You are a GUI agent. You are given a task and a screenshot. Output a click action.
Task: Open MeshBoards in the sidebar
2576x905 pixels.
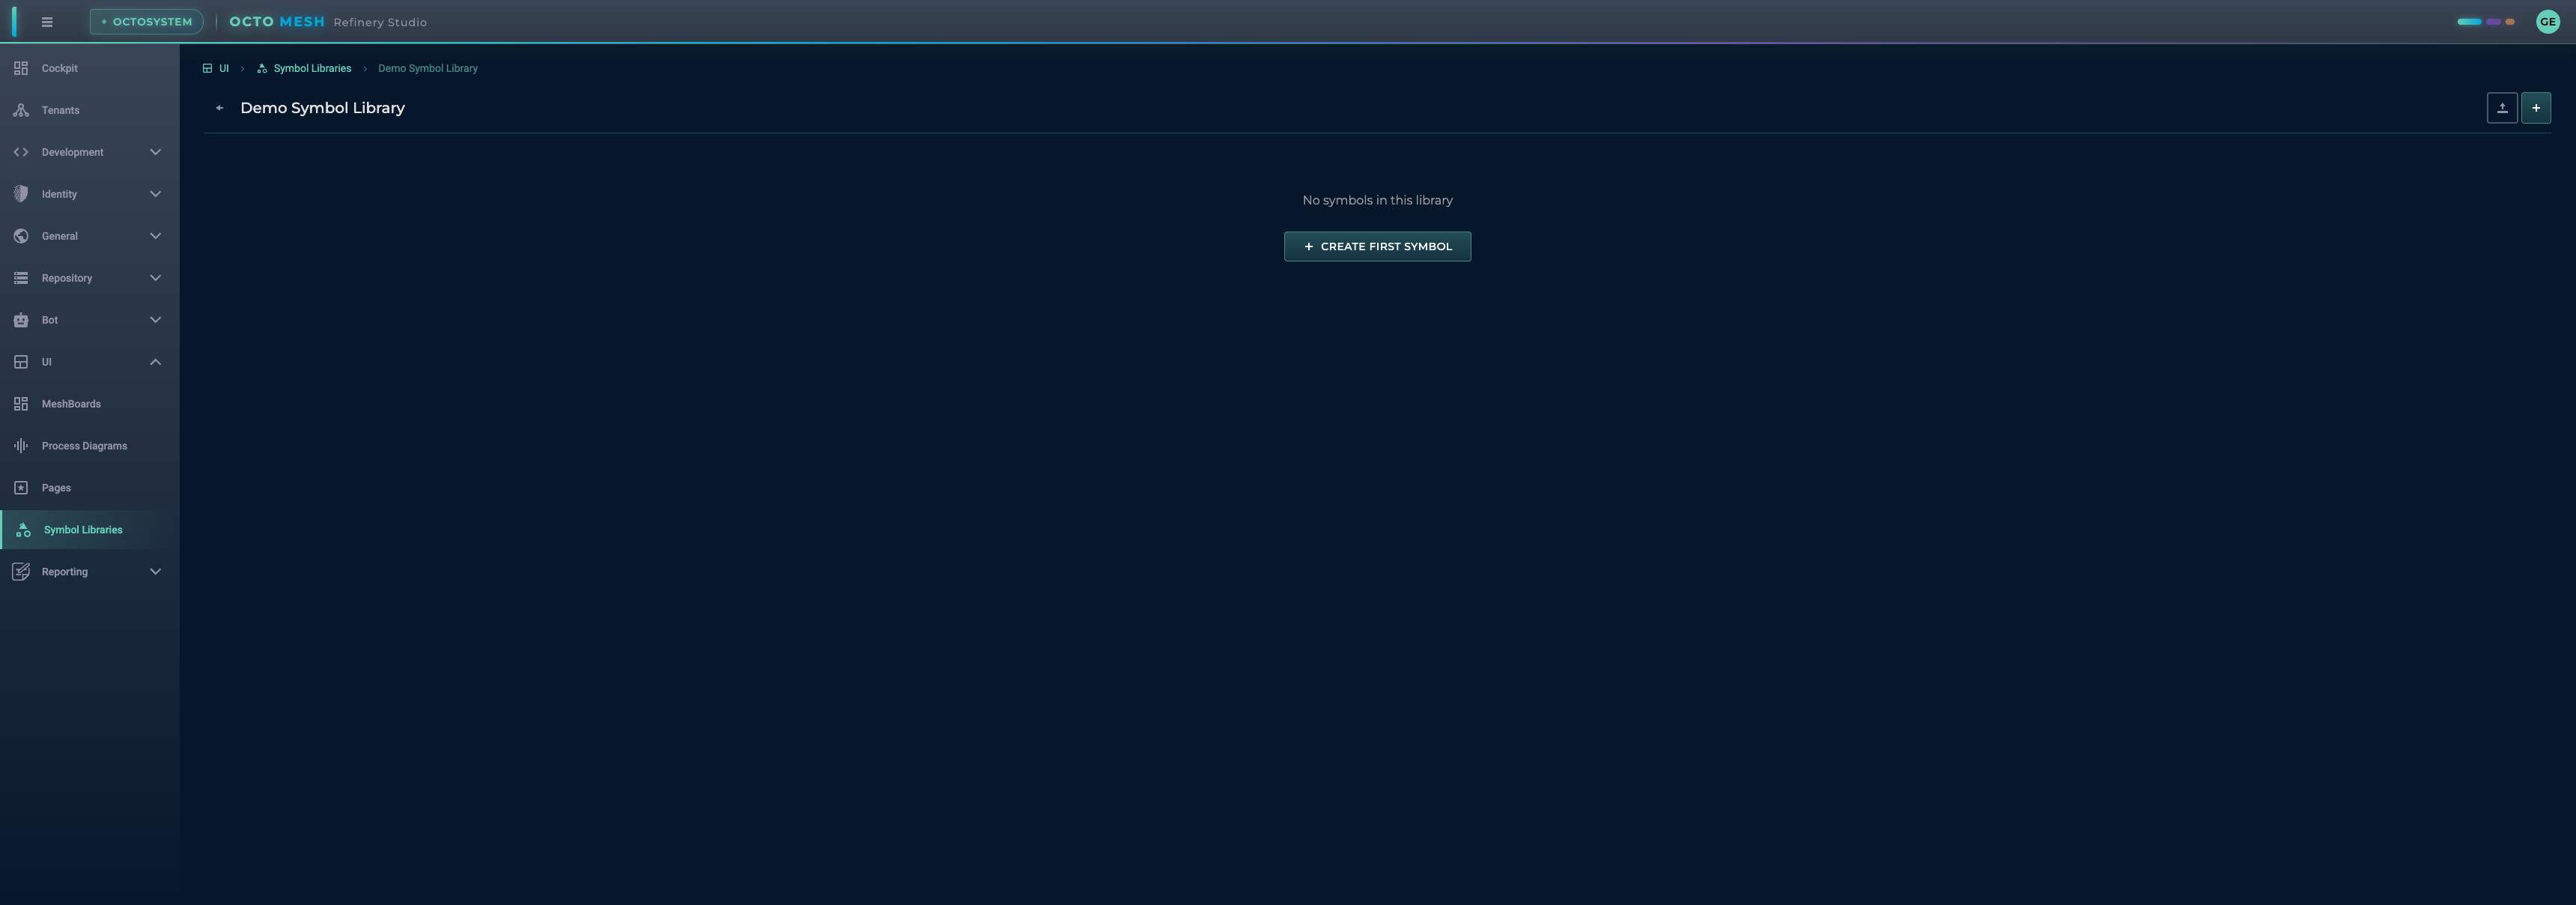(x=71, y=404)
